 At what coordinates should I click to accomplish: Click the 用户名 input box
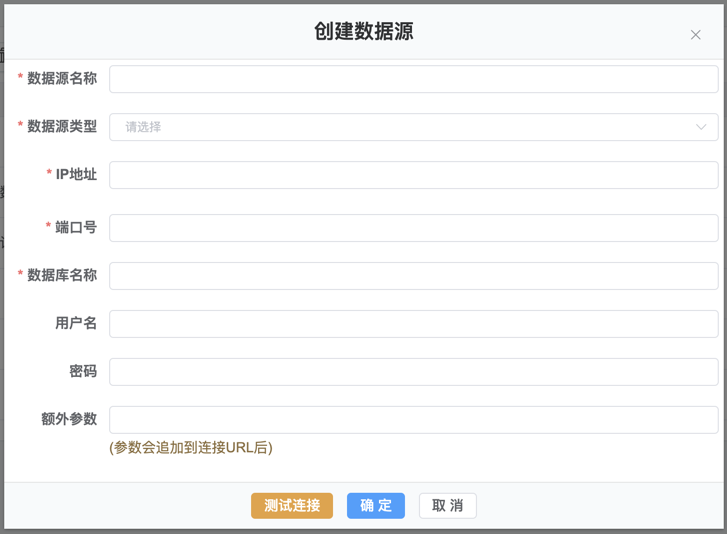(413, 324)
